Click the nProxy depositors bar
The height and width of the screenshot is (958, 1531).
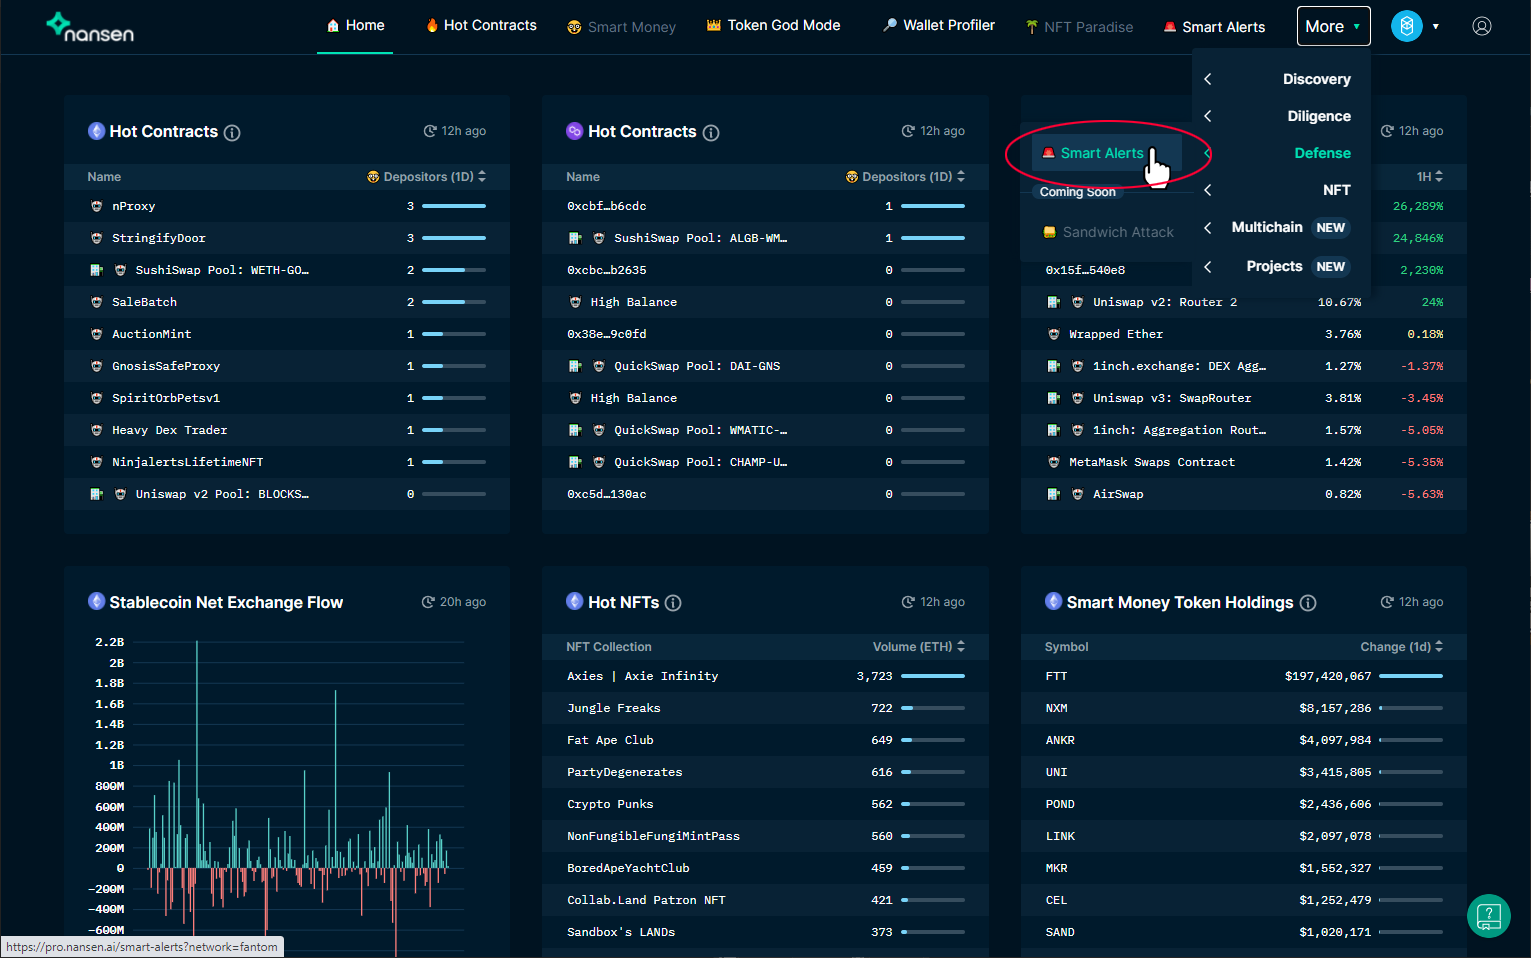(454, 206)
